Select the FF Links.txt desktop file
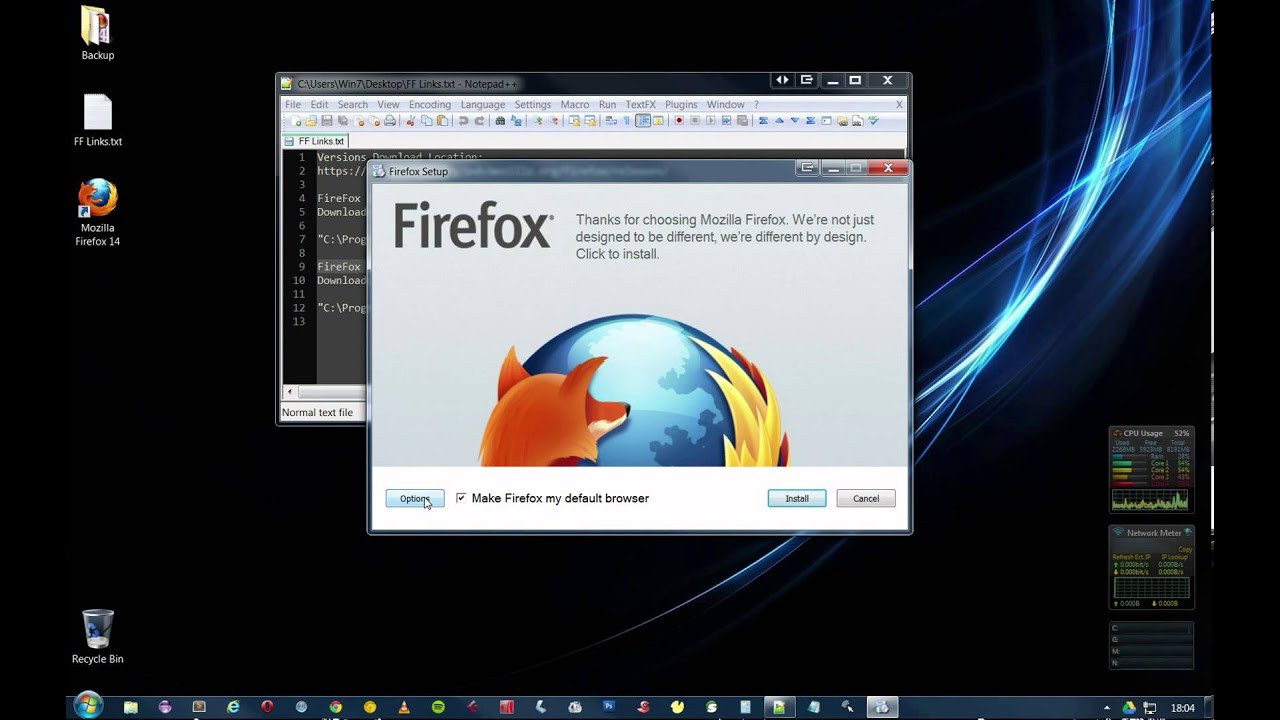This screenshot has width=1280, height=720. pos(98,121)
